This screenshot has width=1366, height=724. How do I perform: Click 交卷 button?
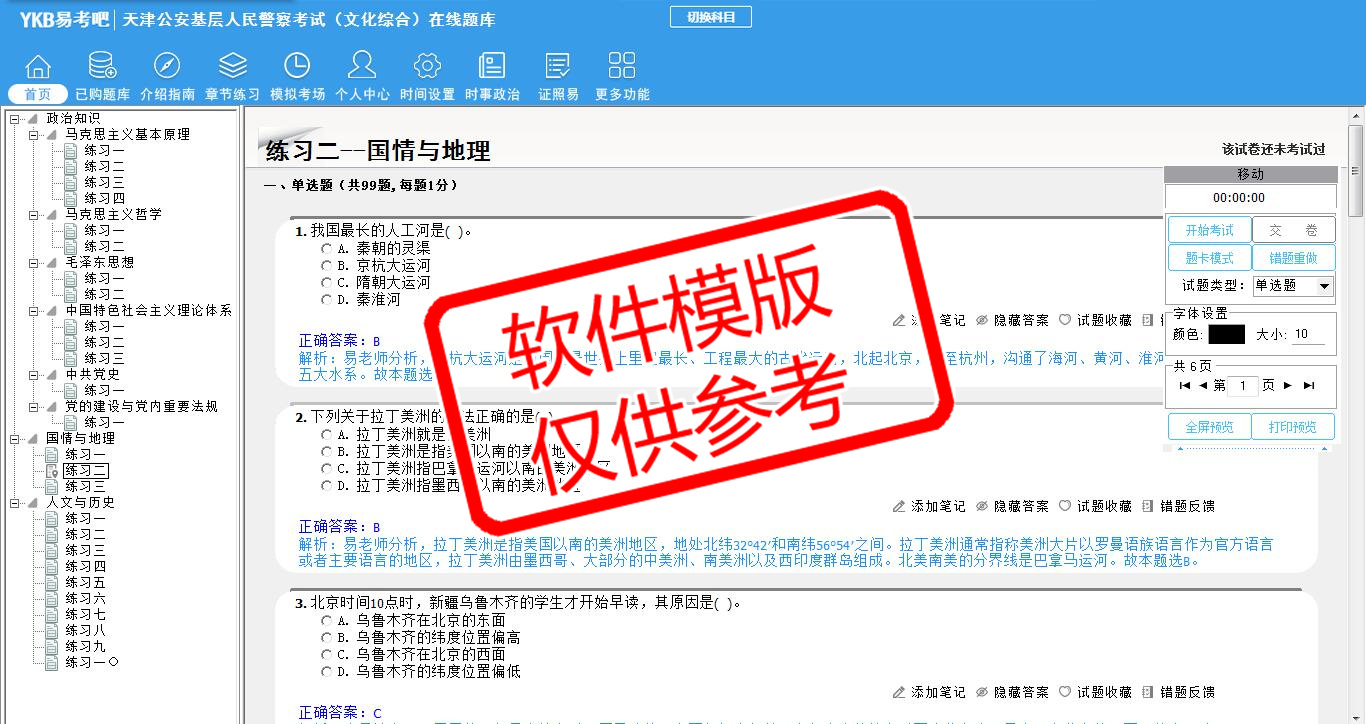click(1294, 230)
